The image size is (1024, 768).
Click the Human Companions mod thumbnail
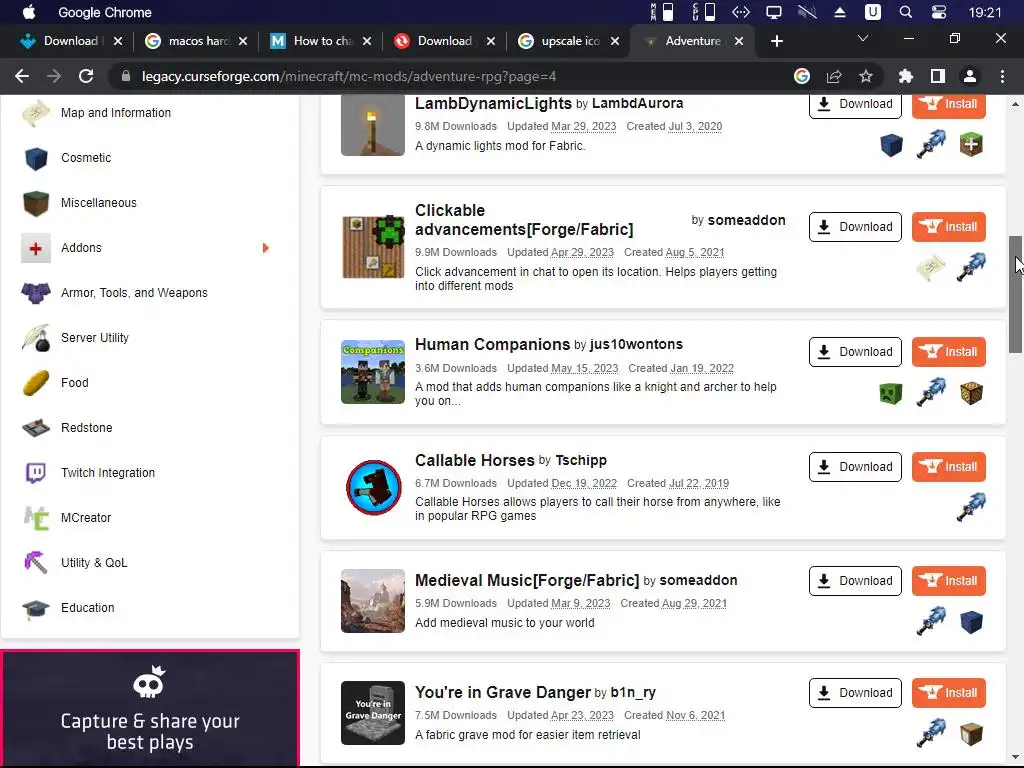(x=373, y=372)
